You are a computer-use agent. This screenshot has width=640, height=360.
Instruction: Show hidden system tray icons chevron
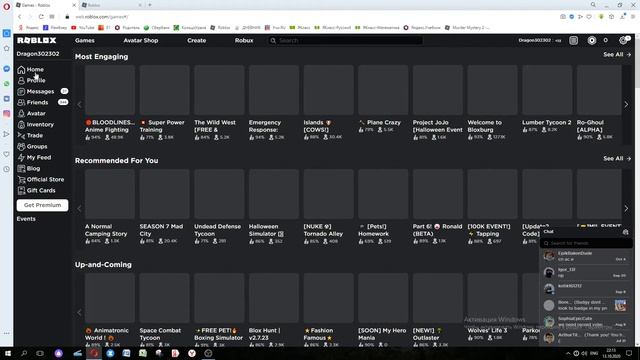pyautogui.click(x=568, y=353)
